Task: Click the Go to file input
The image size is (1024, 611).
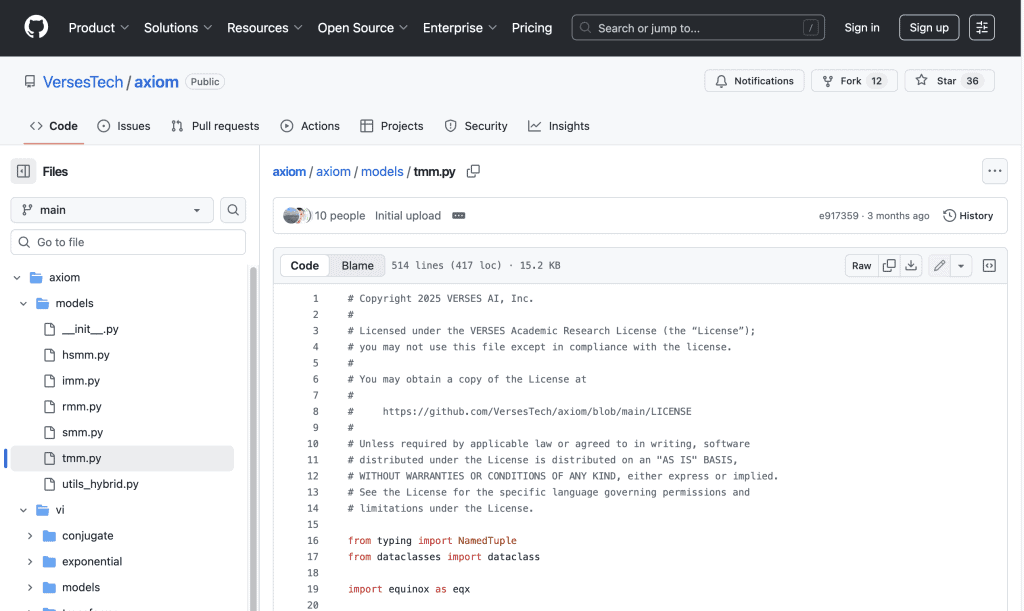Action: point(128,242)
